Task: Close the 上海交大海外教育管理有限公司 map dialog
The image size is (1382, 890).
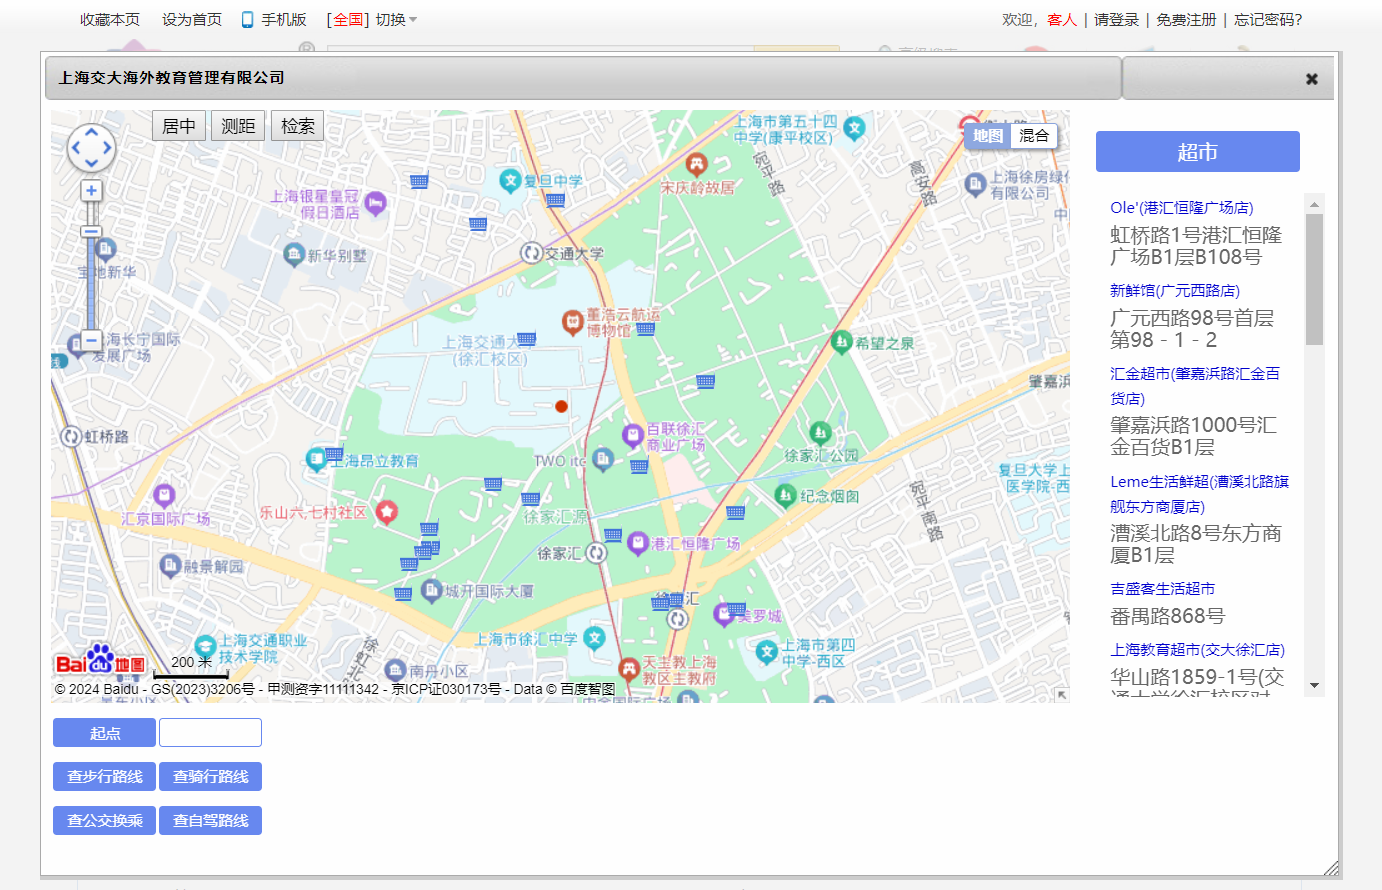Action: pyautogui.click(x=1311, y=79)
